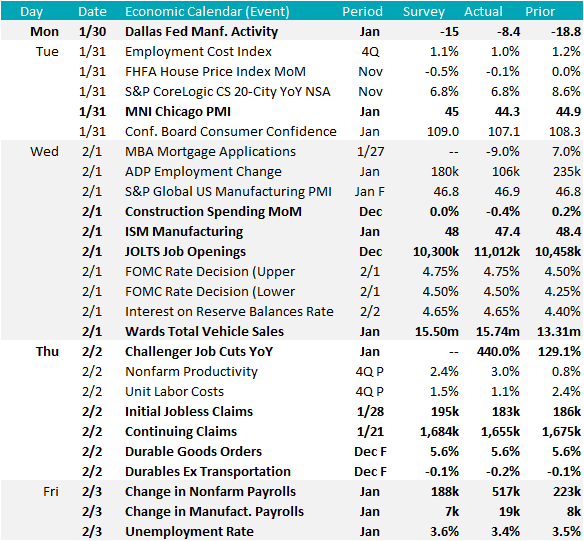Click the Actual column header
Image resolution: width=584 pixels, height=541 pixels.
(x=483, y=12)
